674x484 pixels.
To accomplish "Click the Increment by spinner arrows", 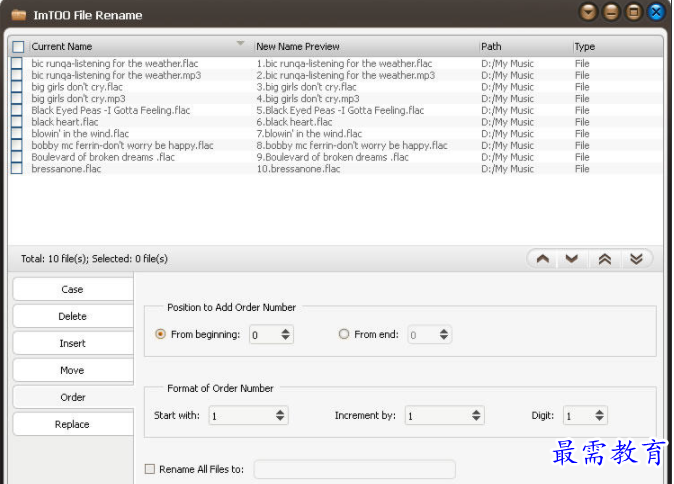I will [476, 415].
